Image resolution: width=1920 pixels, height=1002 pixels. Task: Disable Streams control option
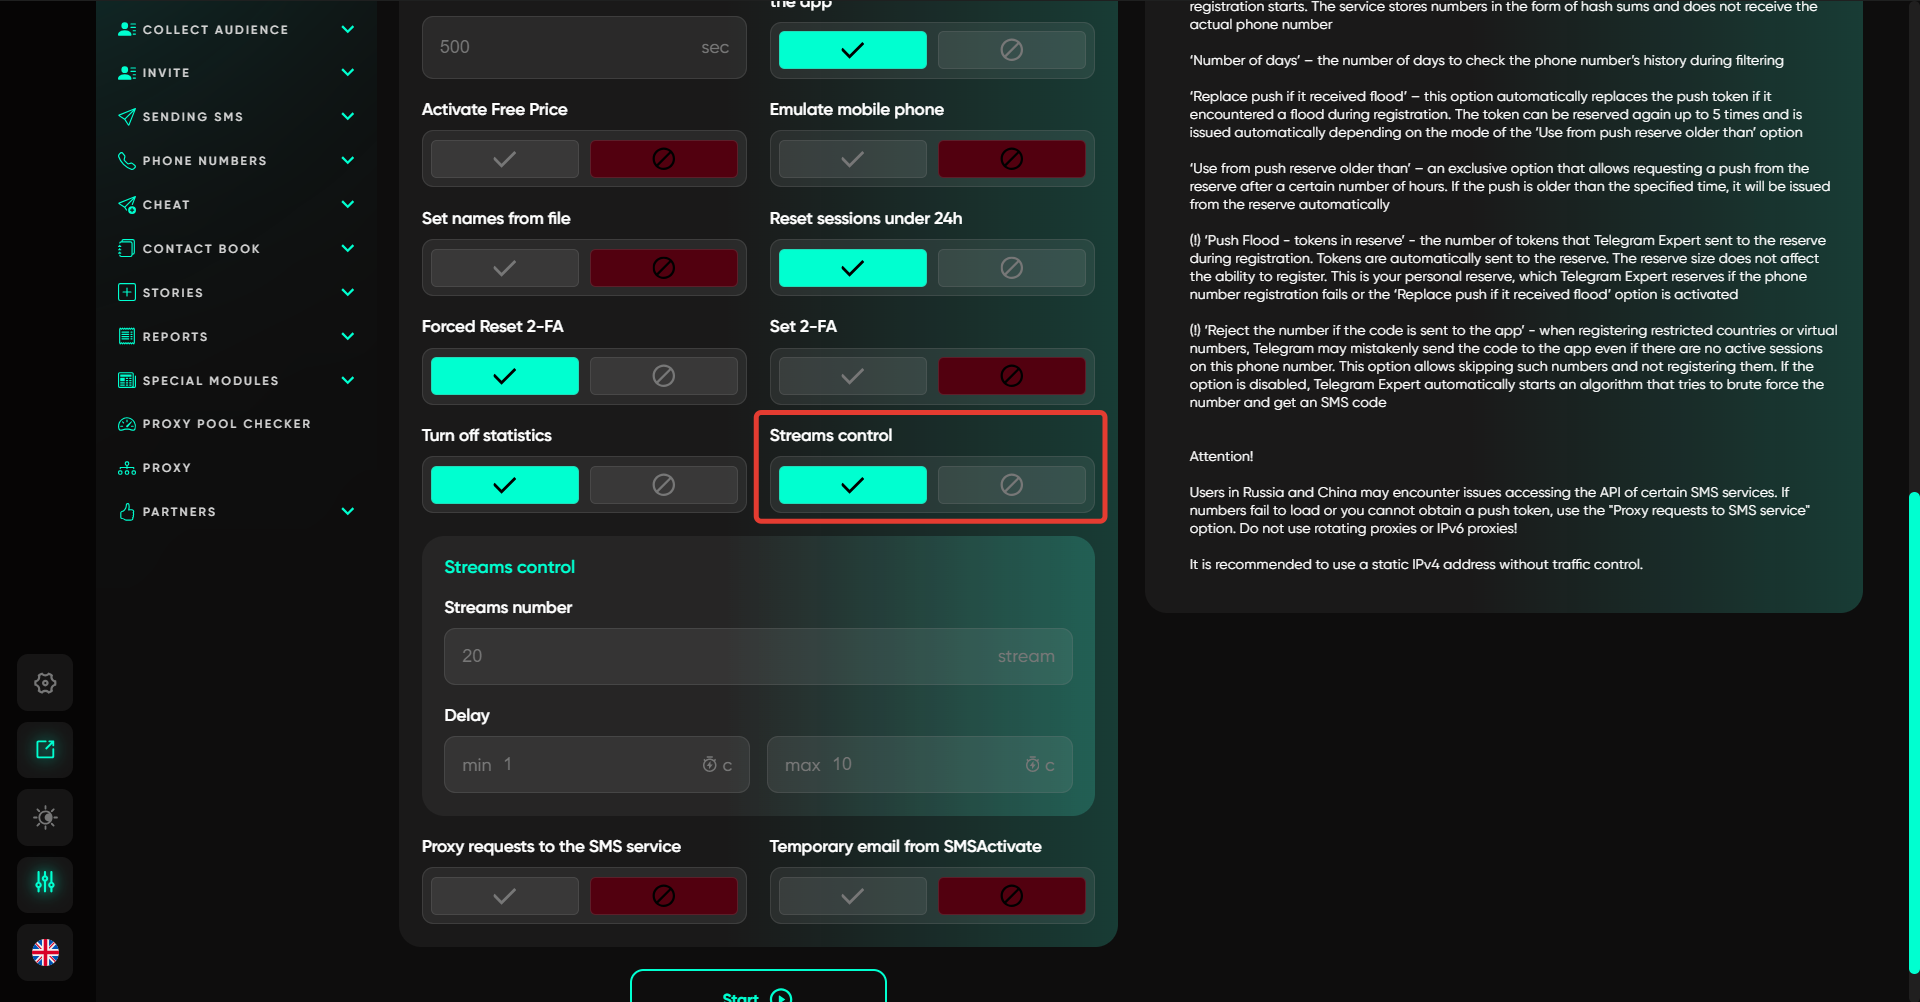(1011, 485)
